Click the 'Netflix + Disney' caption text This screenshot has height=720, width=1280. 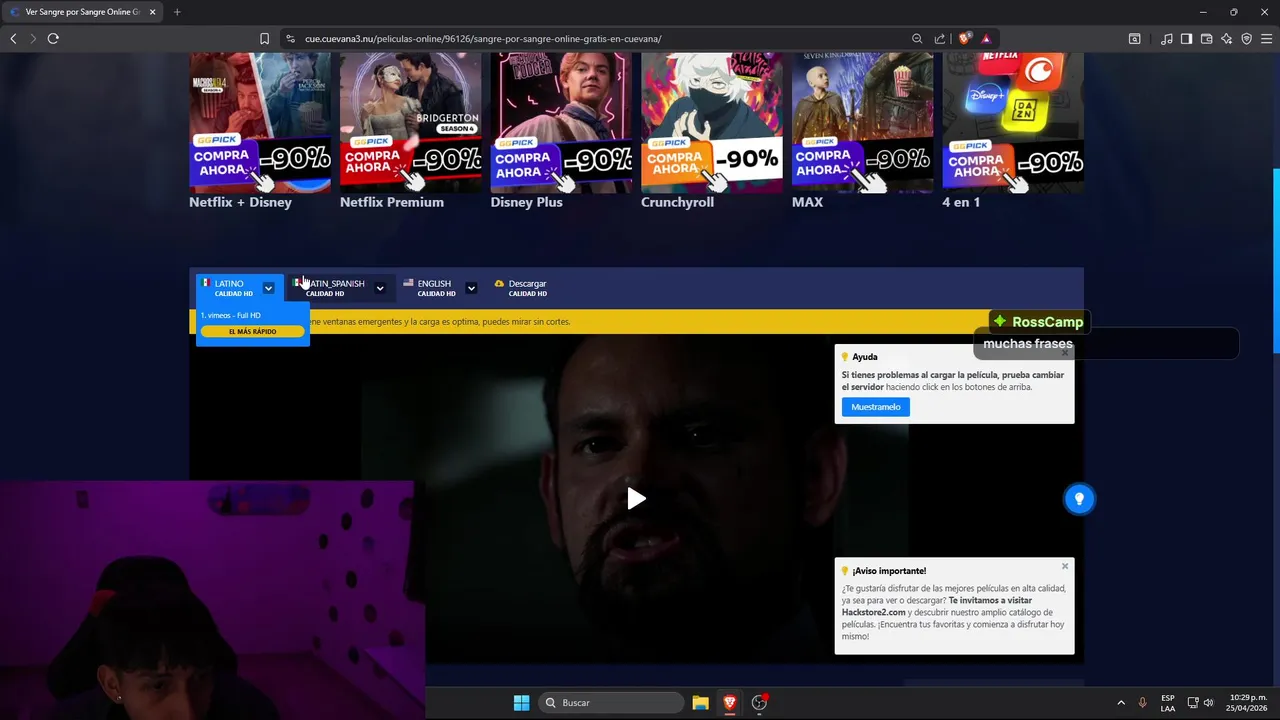tap(240, 202)
